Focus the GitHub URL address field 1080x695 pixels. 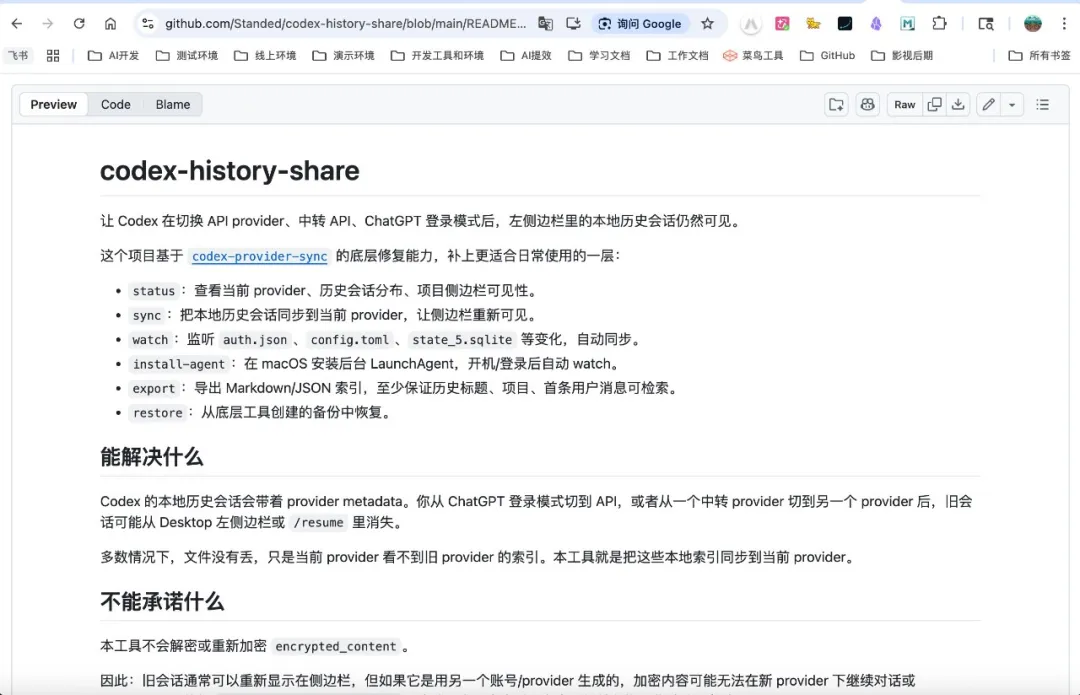345,23
